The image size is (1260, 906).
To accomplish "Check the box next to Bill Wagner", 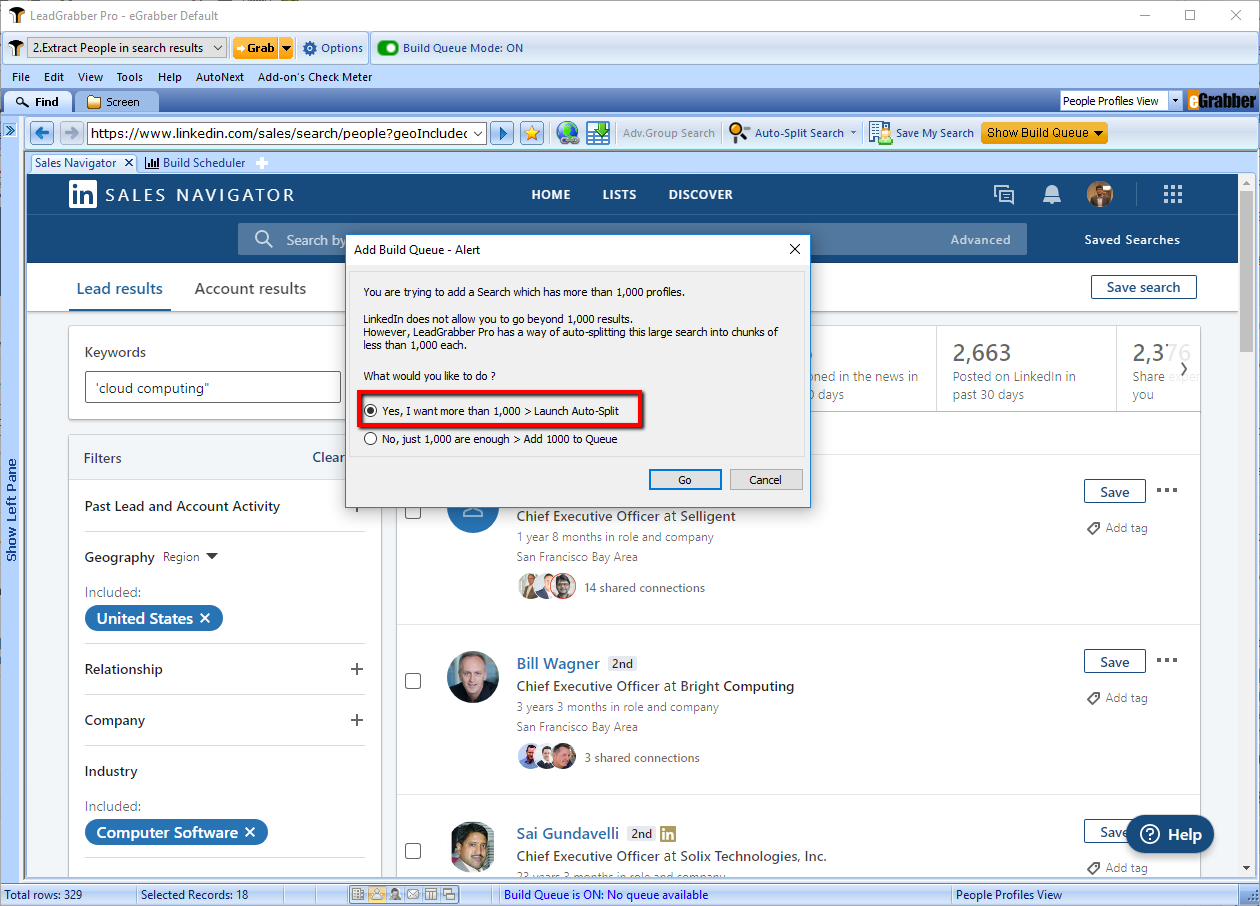I will (413, 681).
